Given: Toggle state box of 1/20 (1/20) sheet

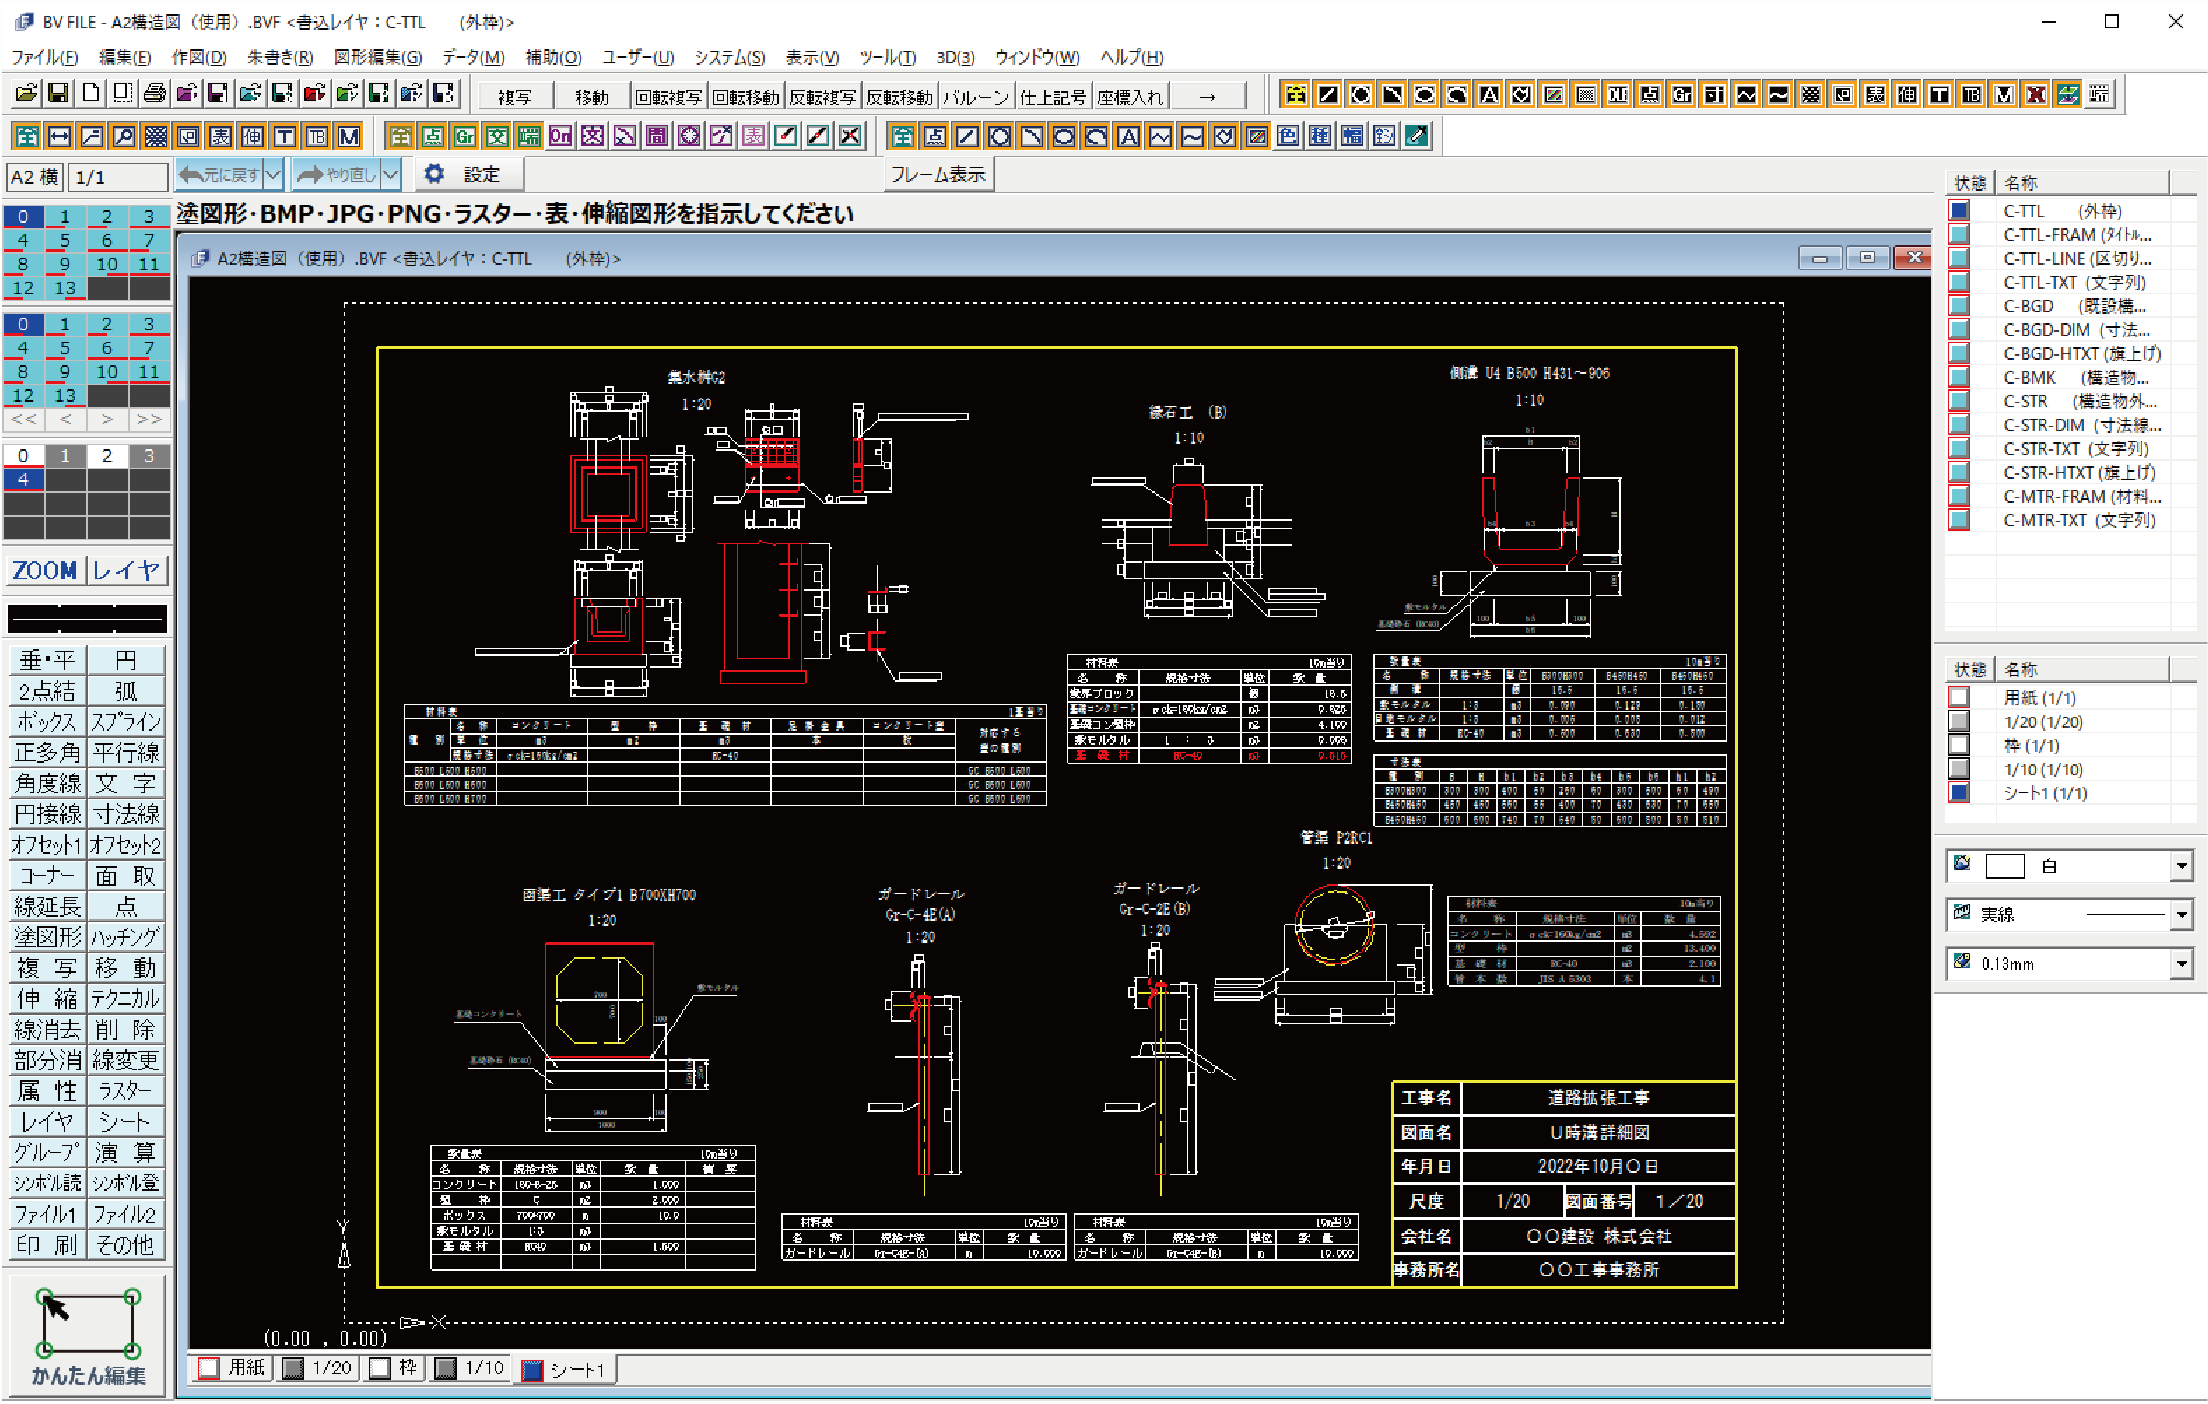Looking at the screenshot, I should 1959,721.
